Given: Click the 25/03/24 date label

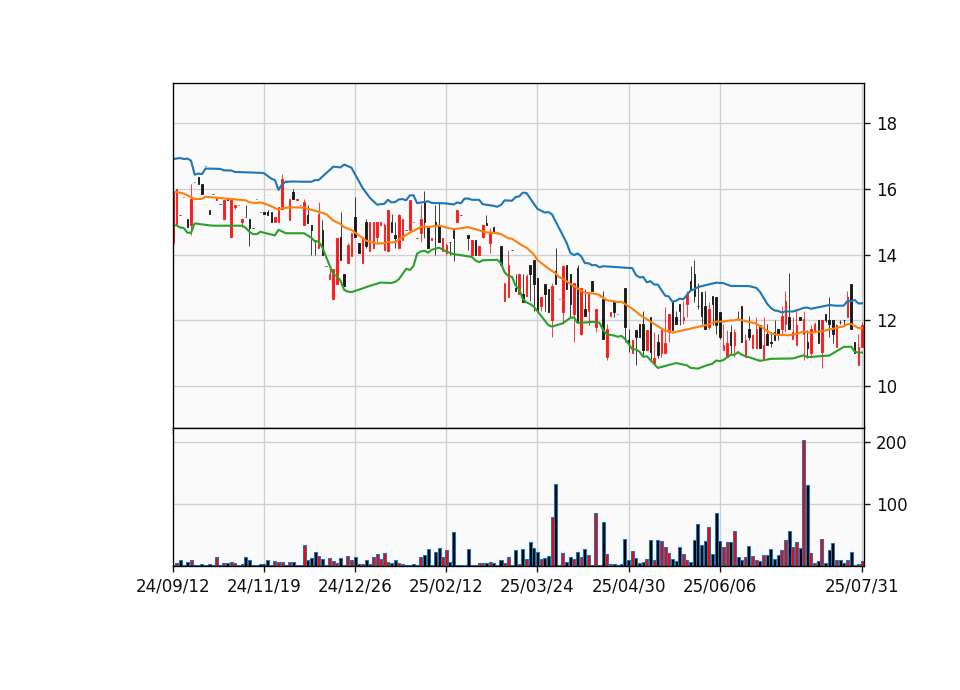Looking at the screenshot, I should (537, 586).
